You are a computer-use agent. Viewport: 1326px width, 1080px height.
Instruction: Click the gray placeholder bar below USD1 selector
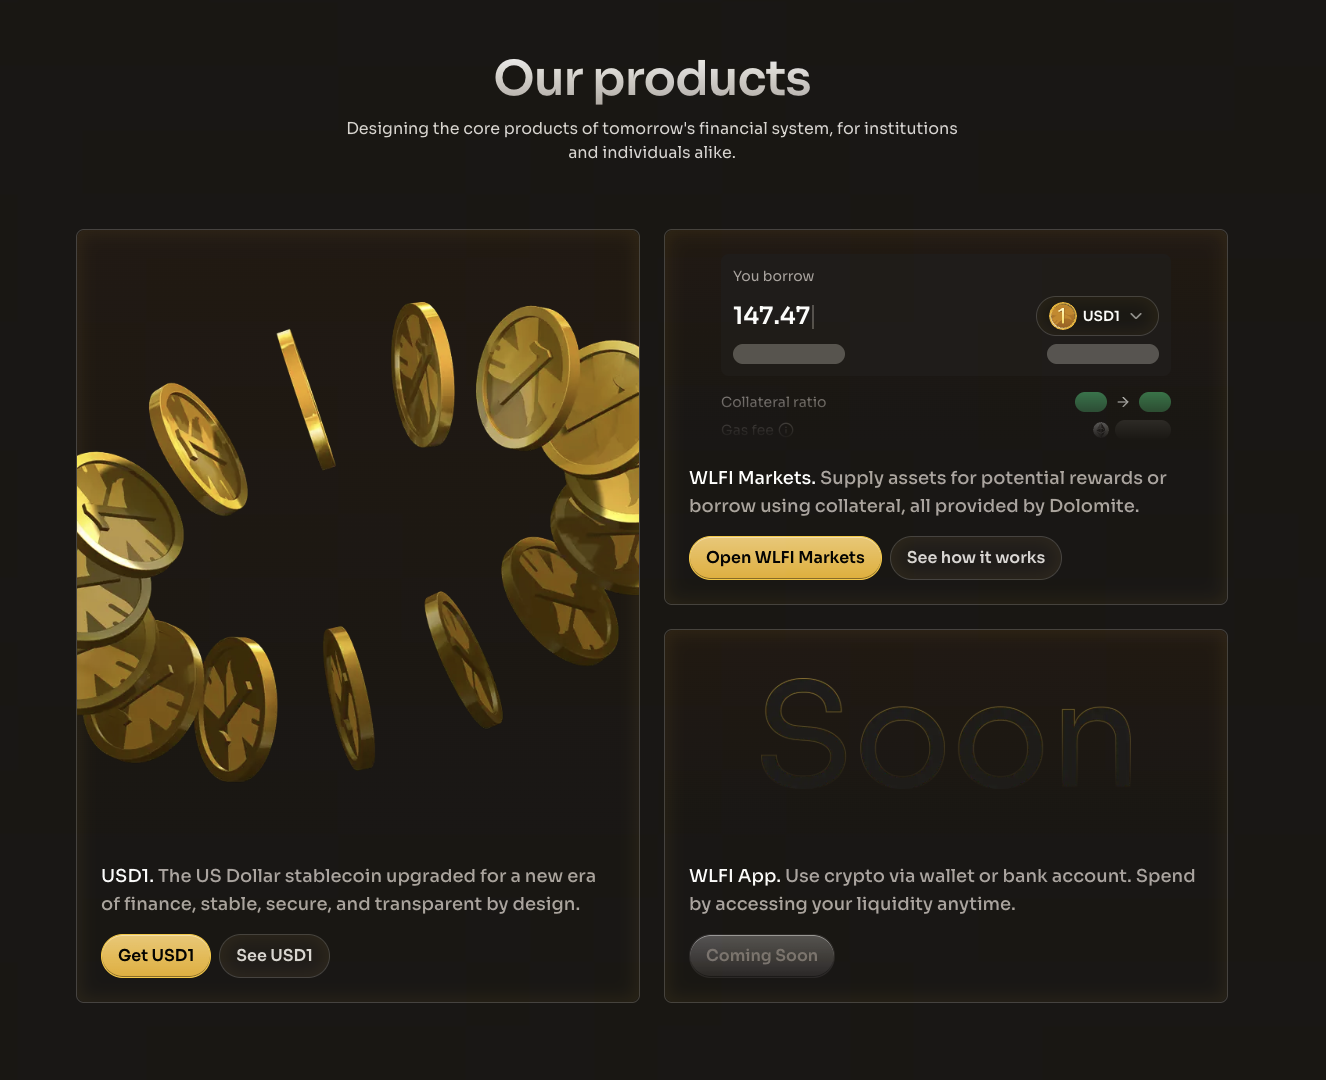click(x=1102, y=354)
